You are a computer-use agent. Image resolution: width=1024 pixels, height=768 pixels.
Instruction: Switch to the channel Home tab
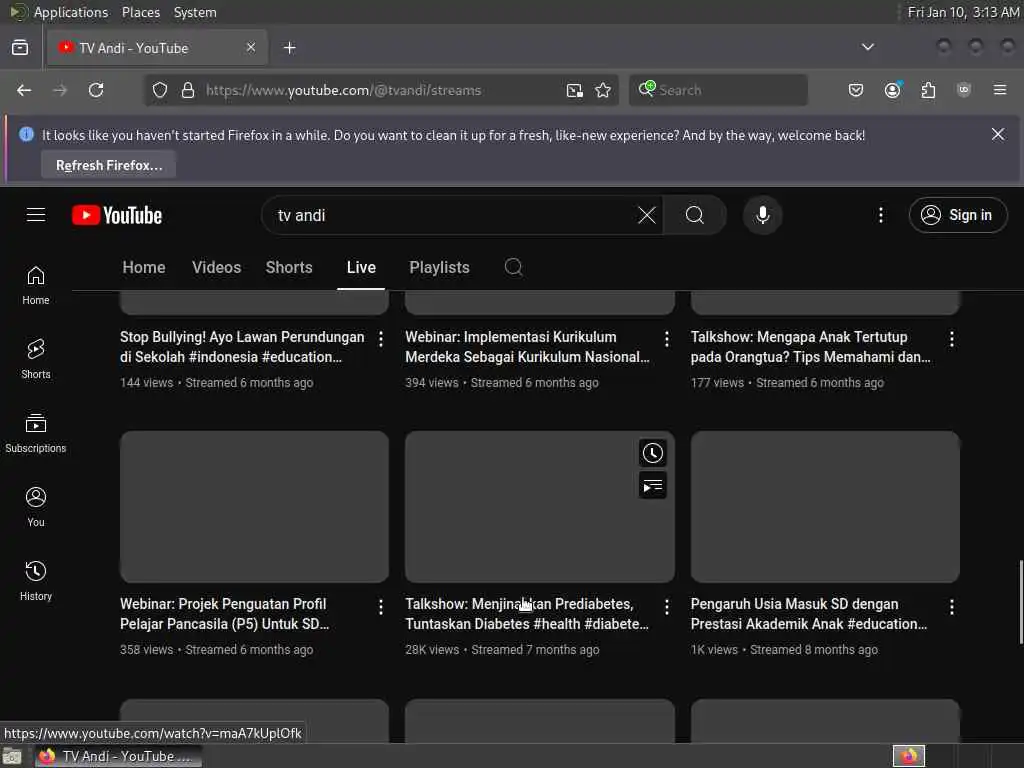pos(144,267)
